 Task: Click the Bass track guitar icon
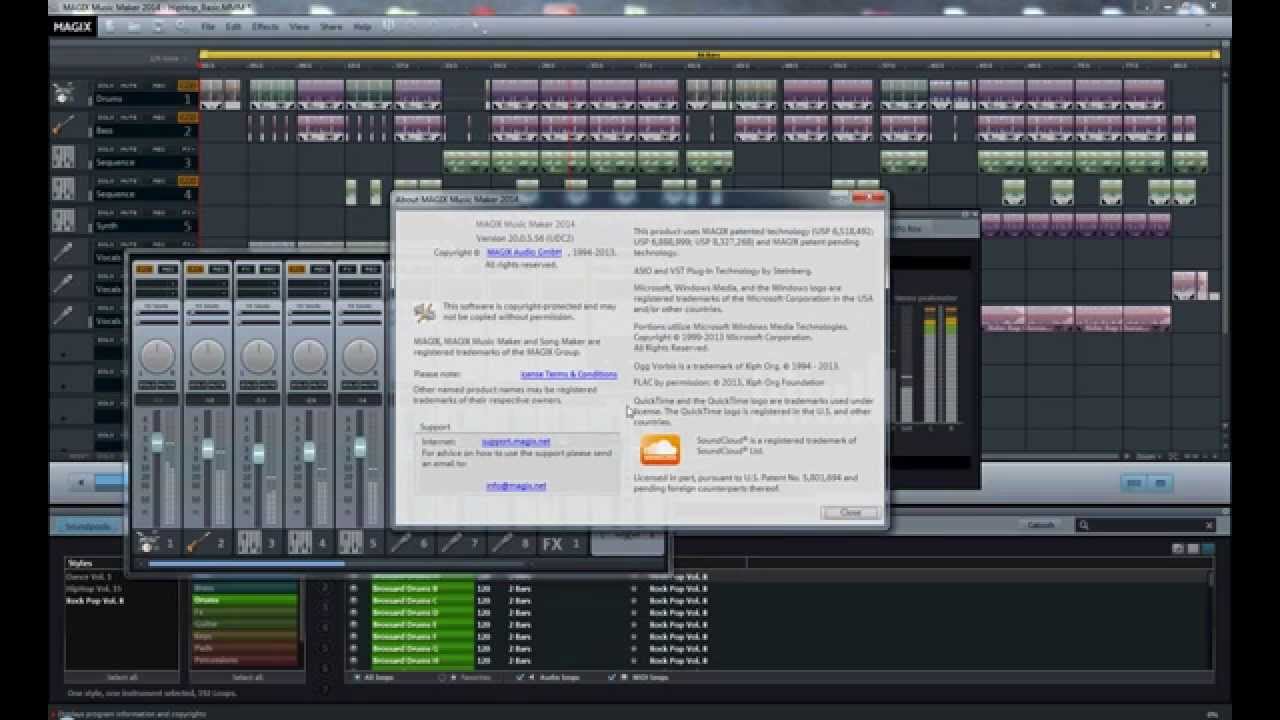(x=63, y=126)
